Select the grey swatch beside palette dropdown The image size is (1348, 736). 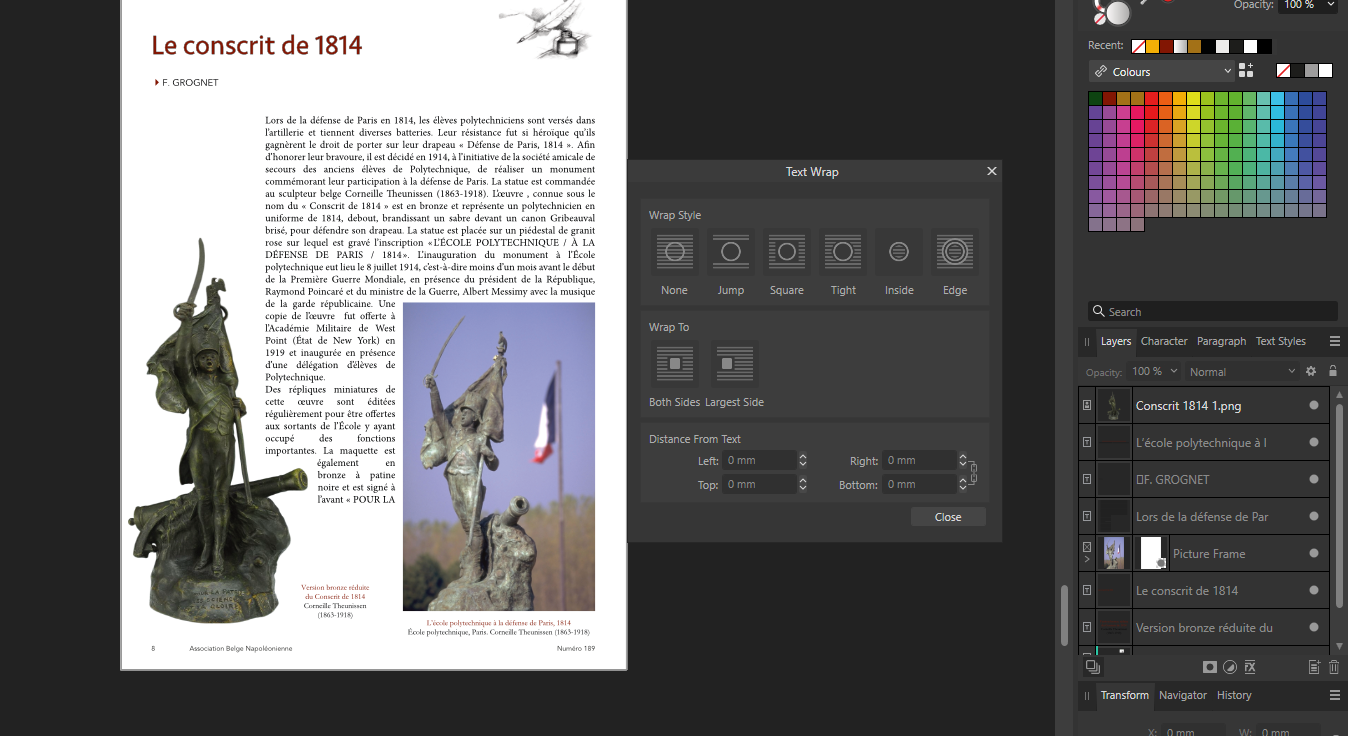pyautogui.click(x=1312, y=71)
